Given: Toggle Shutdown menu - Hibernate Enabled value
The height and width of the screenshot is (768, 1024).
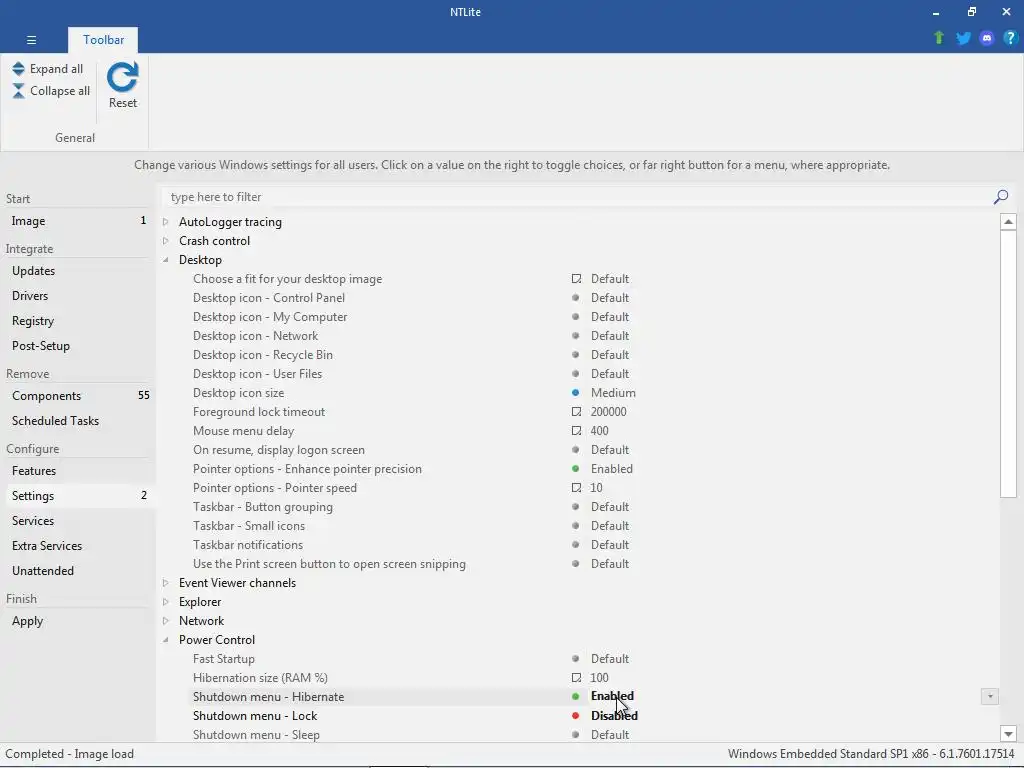Looking at the screenshot, I should 612,696.
